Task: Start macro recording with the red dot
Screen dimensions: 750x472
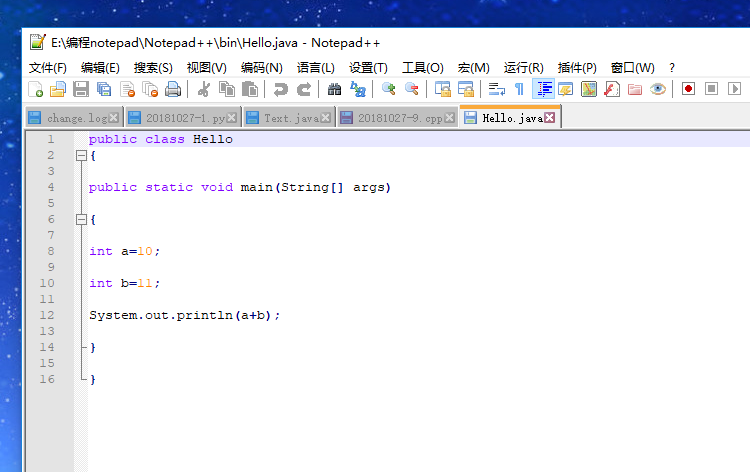Action: [x=688, y=89]
